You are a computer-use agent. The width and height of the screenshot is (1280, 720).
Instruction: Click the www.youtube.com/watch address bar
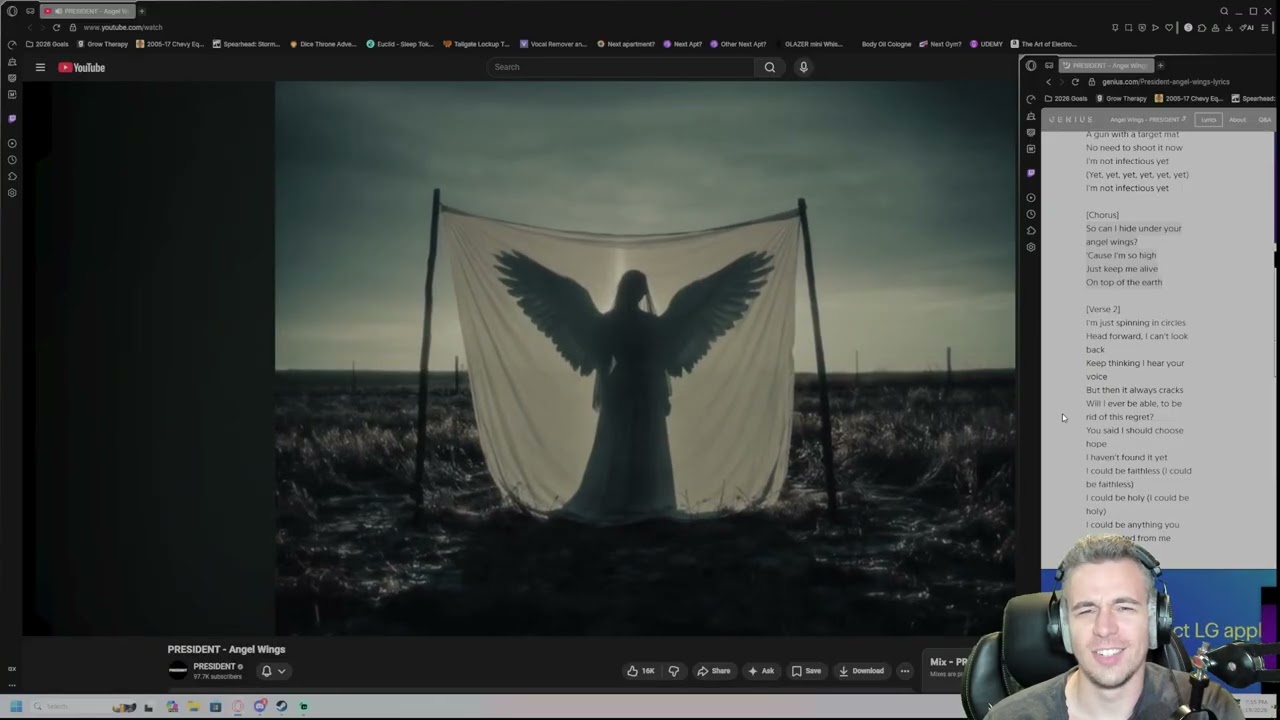point(123,27)
